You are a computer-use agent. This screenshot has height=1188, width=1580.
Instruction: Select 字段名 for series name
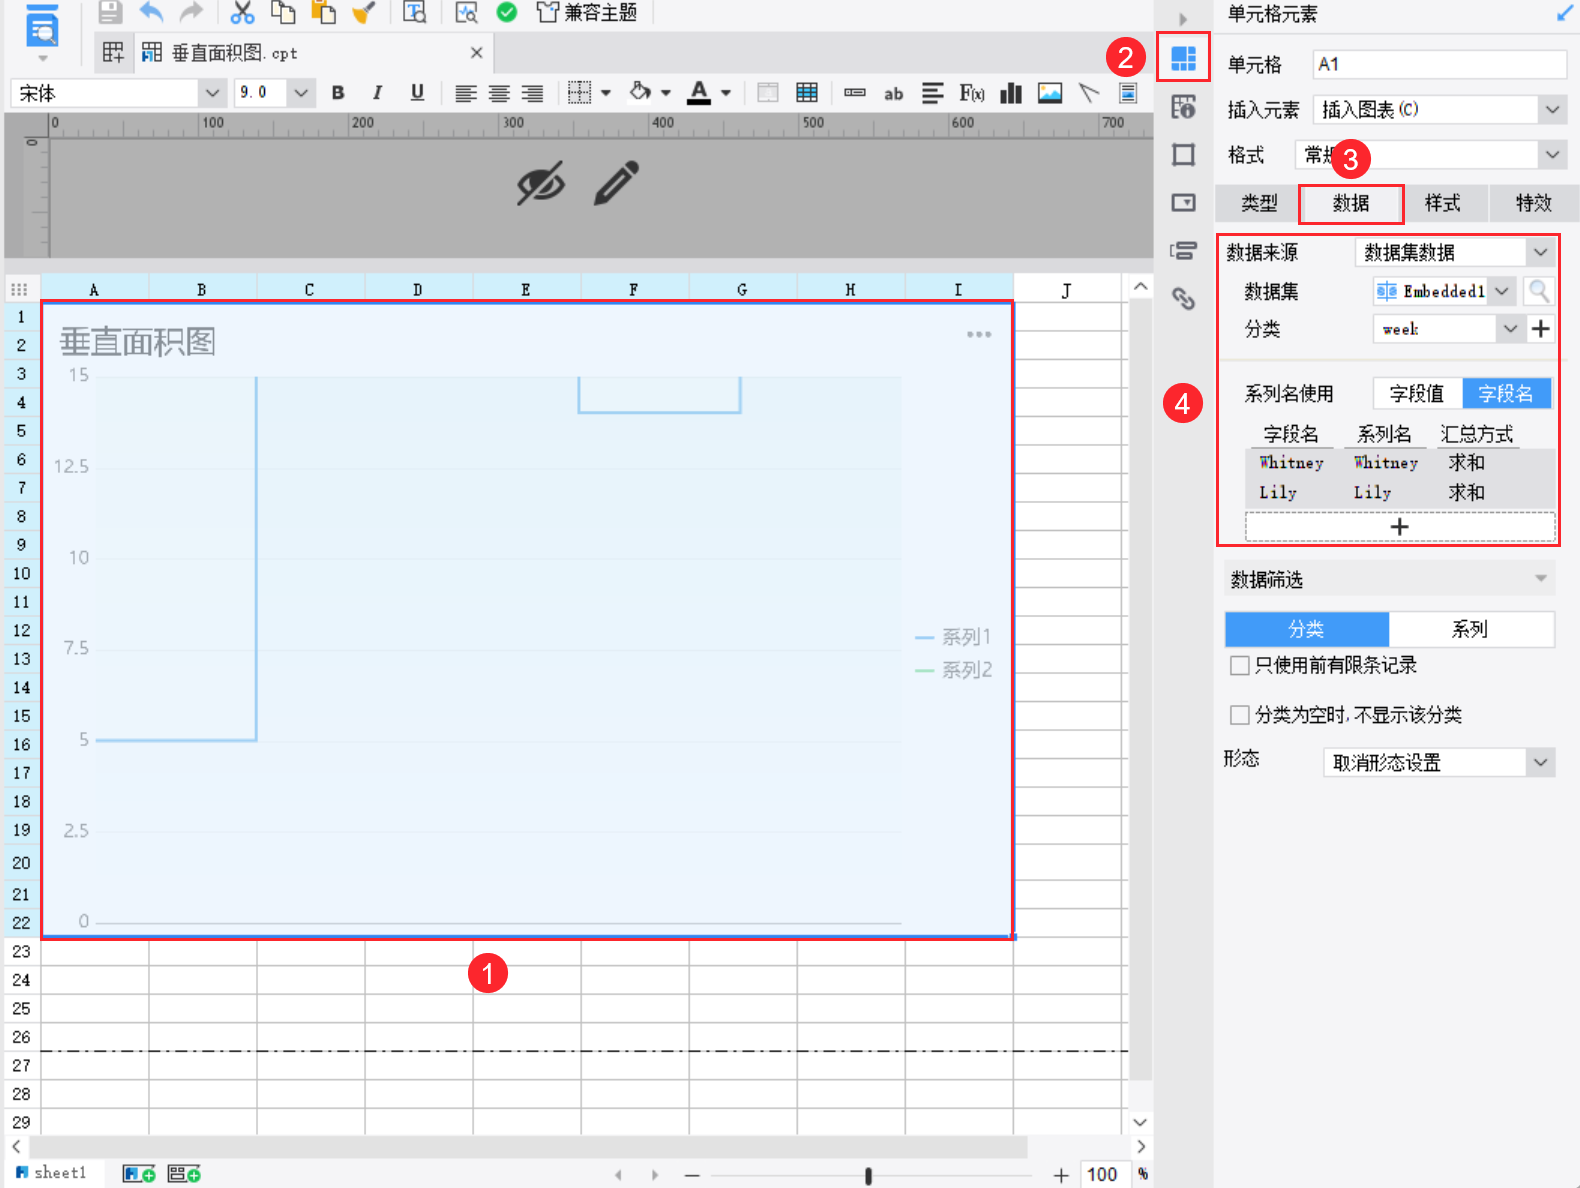1506,394
